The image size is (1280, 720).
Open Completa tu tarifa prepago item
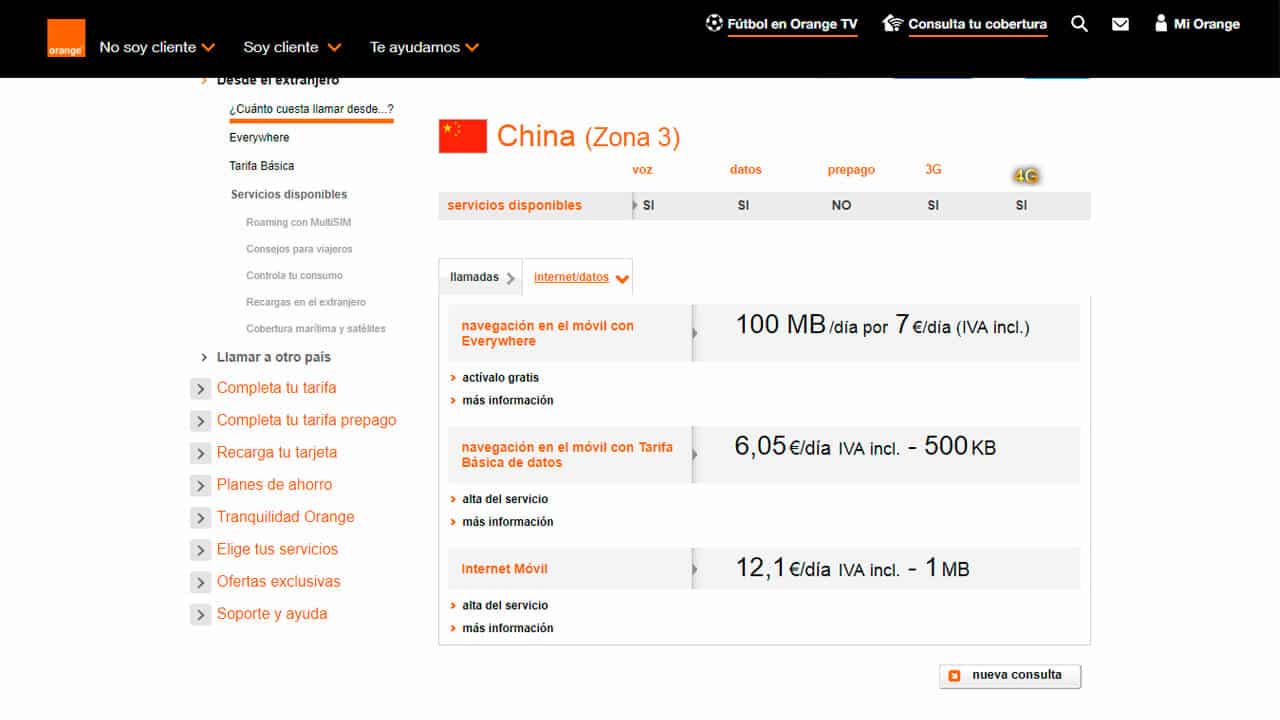(x=306, y=420)
